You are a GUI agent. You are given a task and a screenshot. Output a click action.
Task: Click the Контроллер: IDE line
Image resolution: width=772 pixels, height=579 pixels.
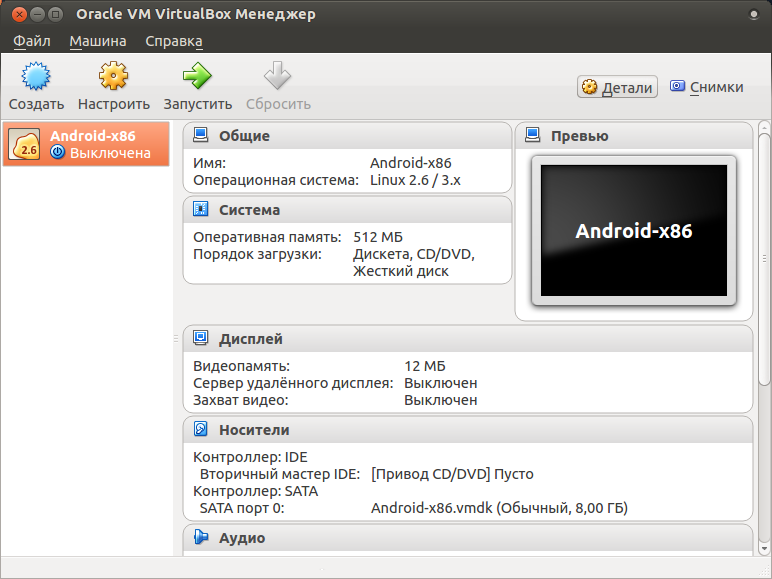pos(250,457)
